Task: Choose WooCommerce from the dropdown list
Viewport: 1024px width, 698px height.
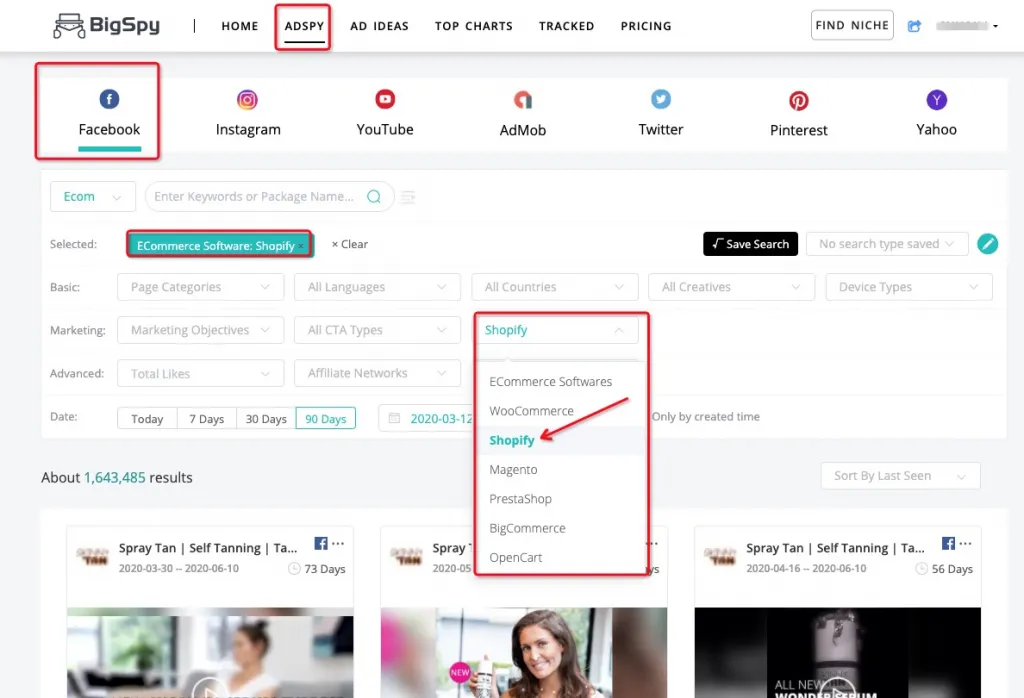Action: pyautogui.click(x=531, y=411)
